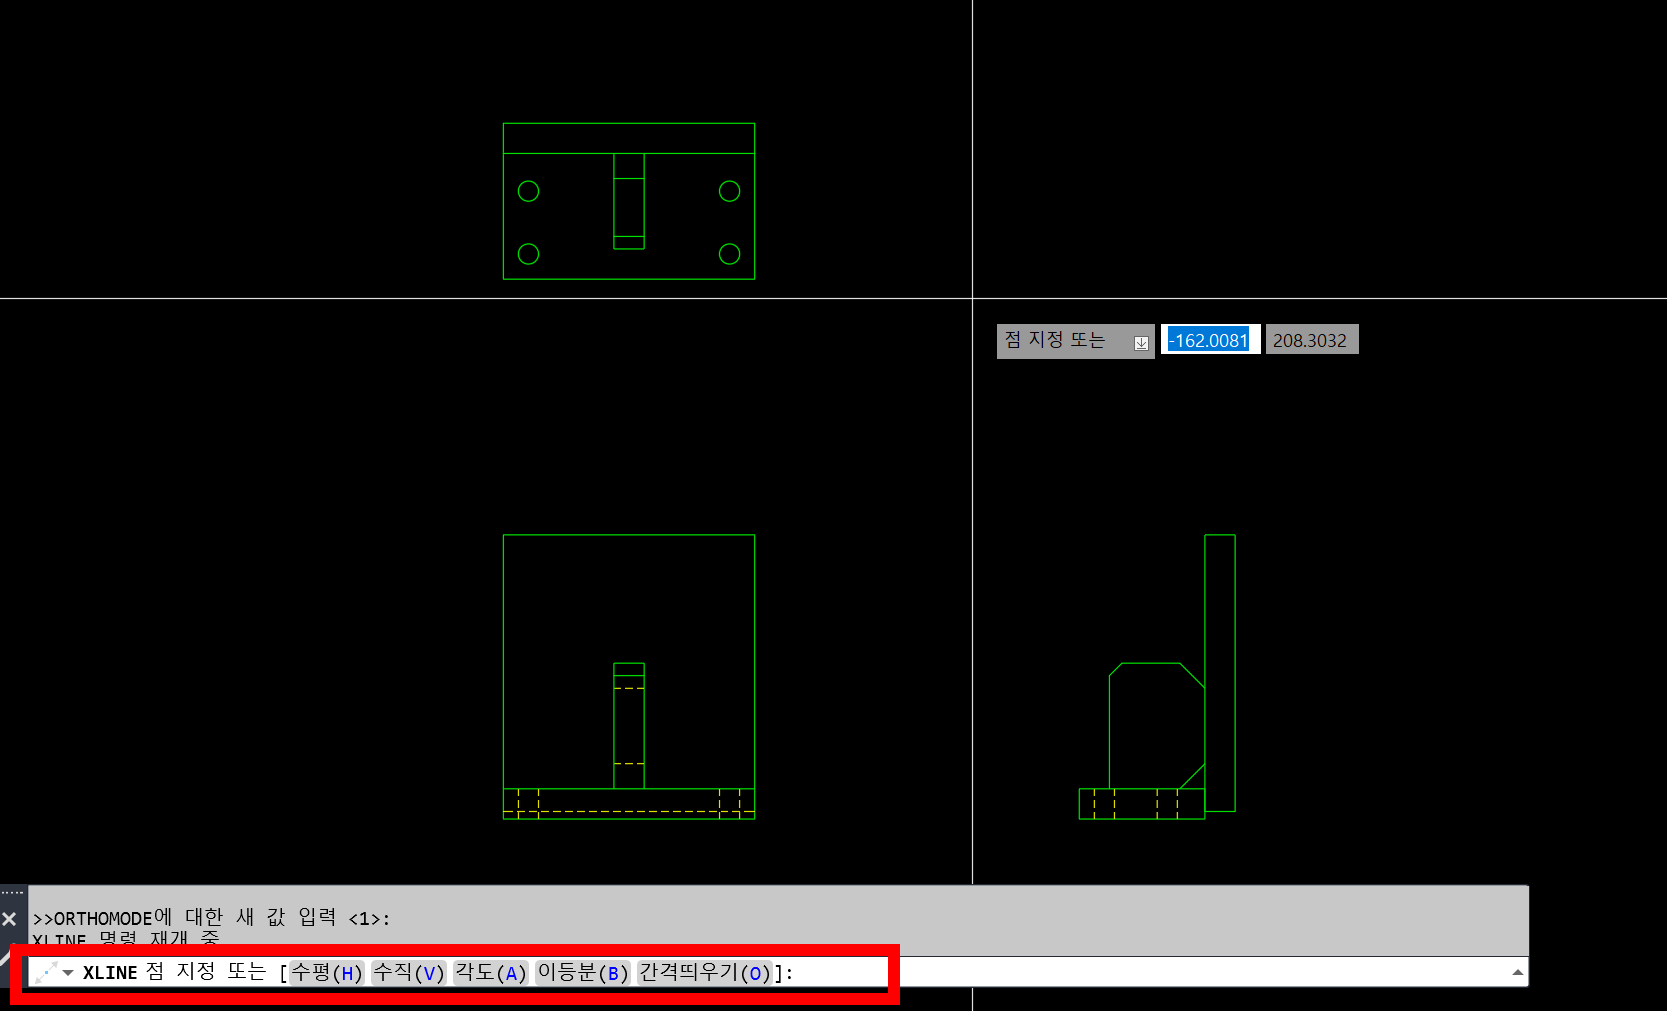
Task: Click the dynamic prompt text '점 지정 또는'
Action: coord(1055,340)
